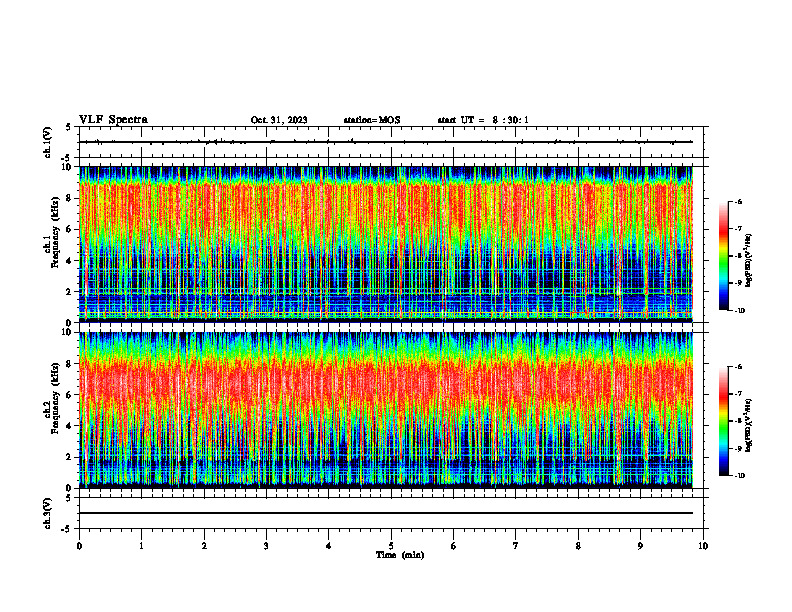Click time axis tick label "1"
792x612 pixels.
coord(141,546)
